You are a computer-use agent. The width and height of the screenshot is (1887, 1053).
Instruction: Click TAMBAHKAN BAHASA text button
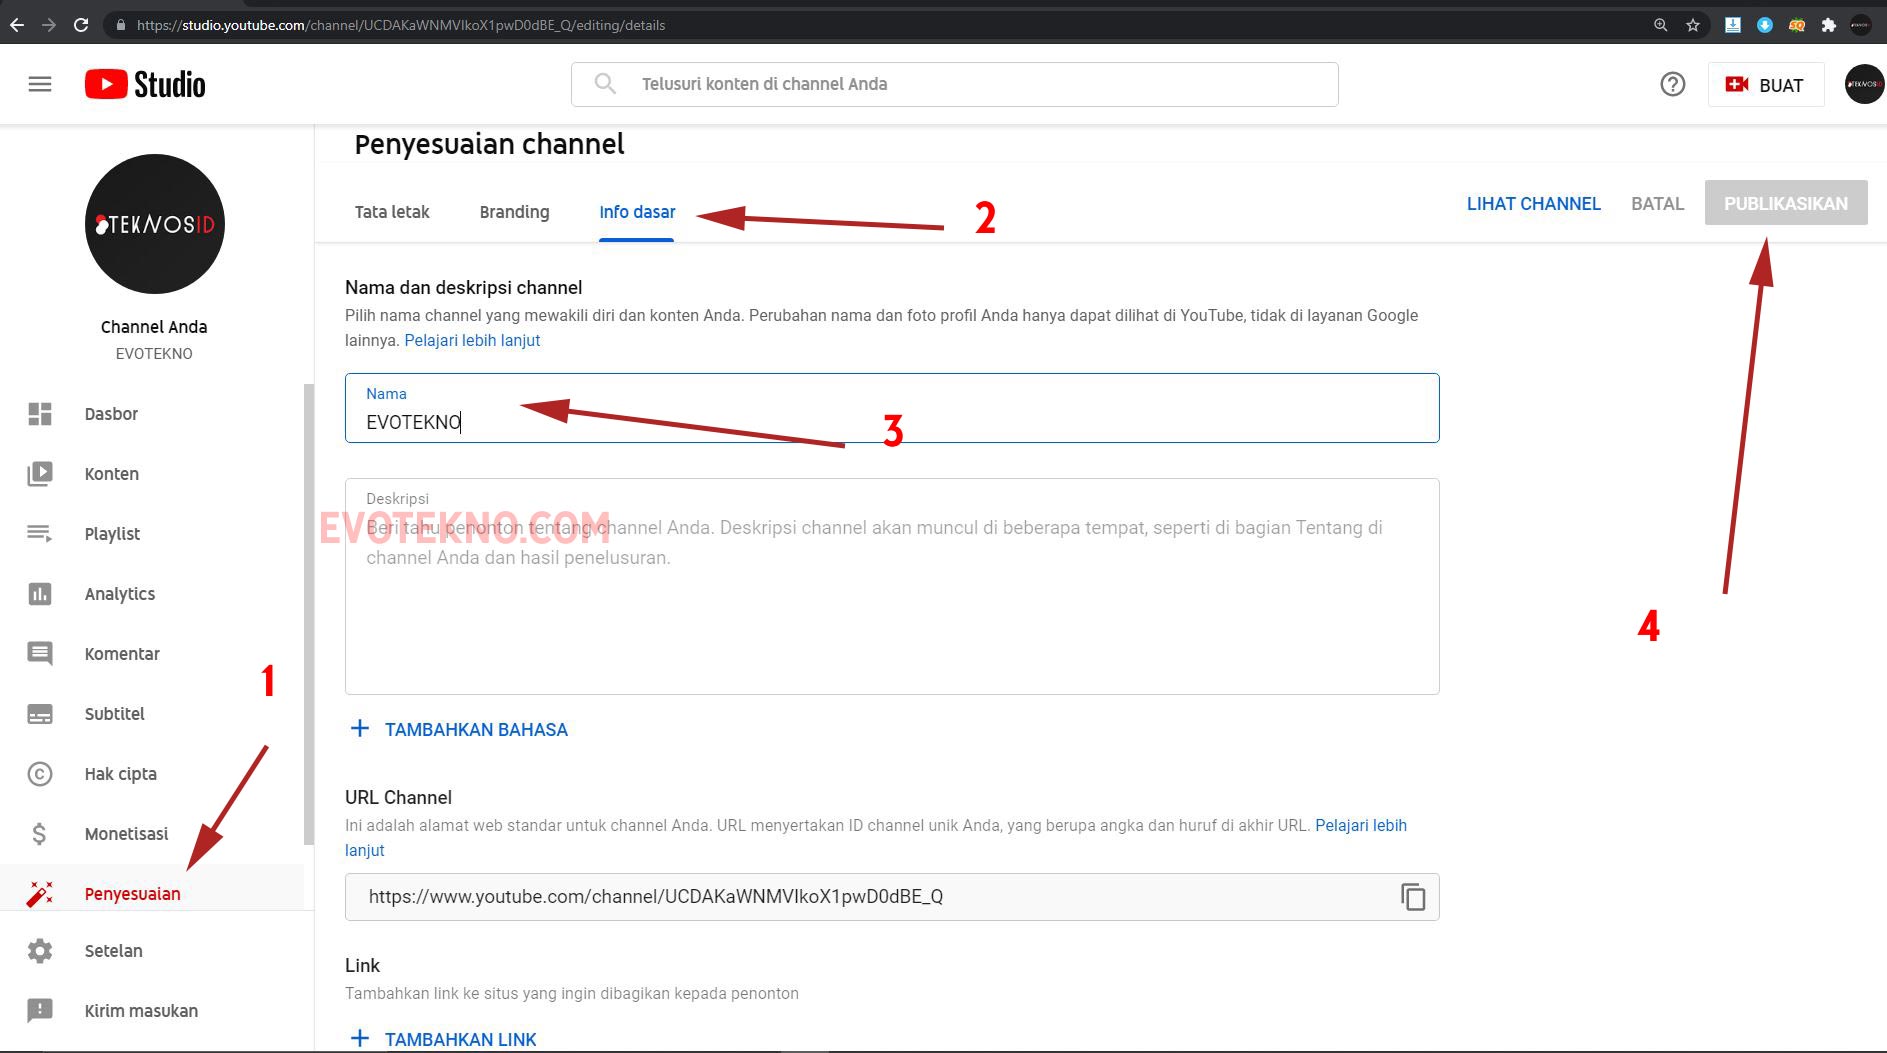pyautogui.click(x=476, y=730)
